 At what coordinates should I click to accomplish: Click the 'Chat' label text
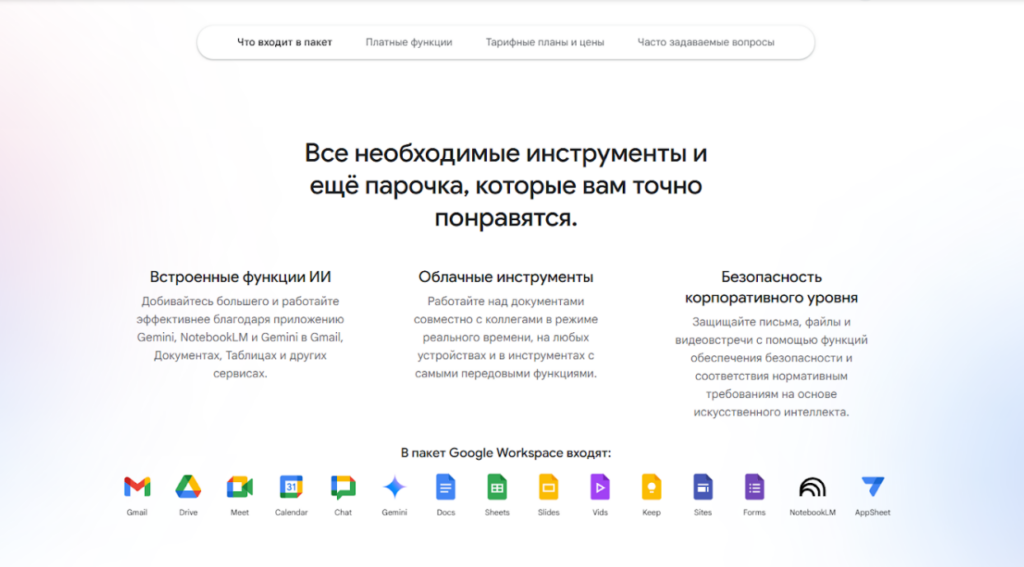pyautogui.click(x=343, y=513)
